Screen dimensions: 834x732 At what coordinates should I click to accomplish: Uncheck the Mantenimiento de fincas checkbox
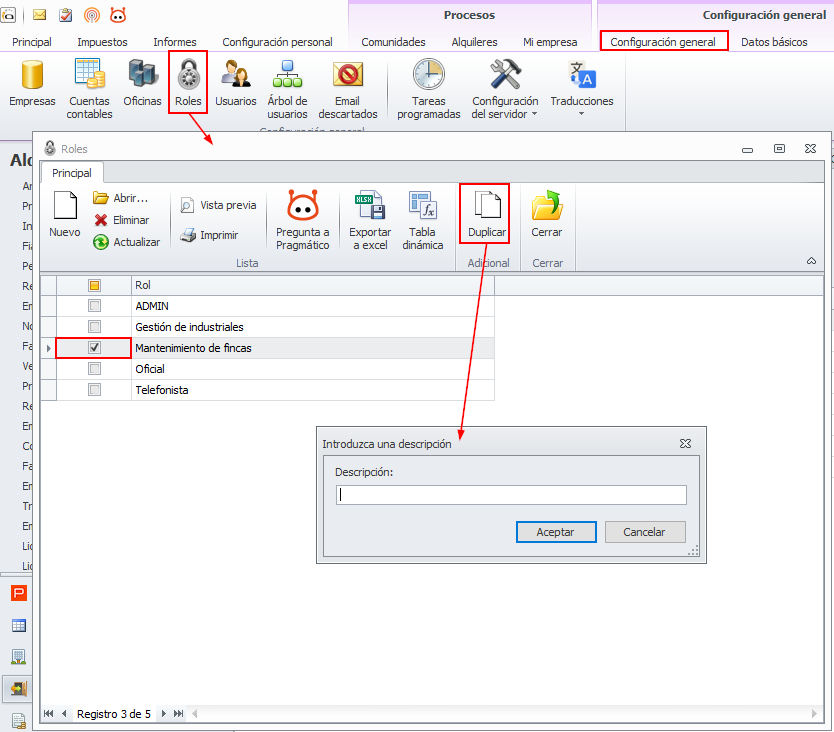point(94,347)
